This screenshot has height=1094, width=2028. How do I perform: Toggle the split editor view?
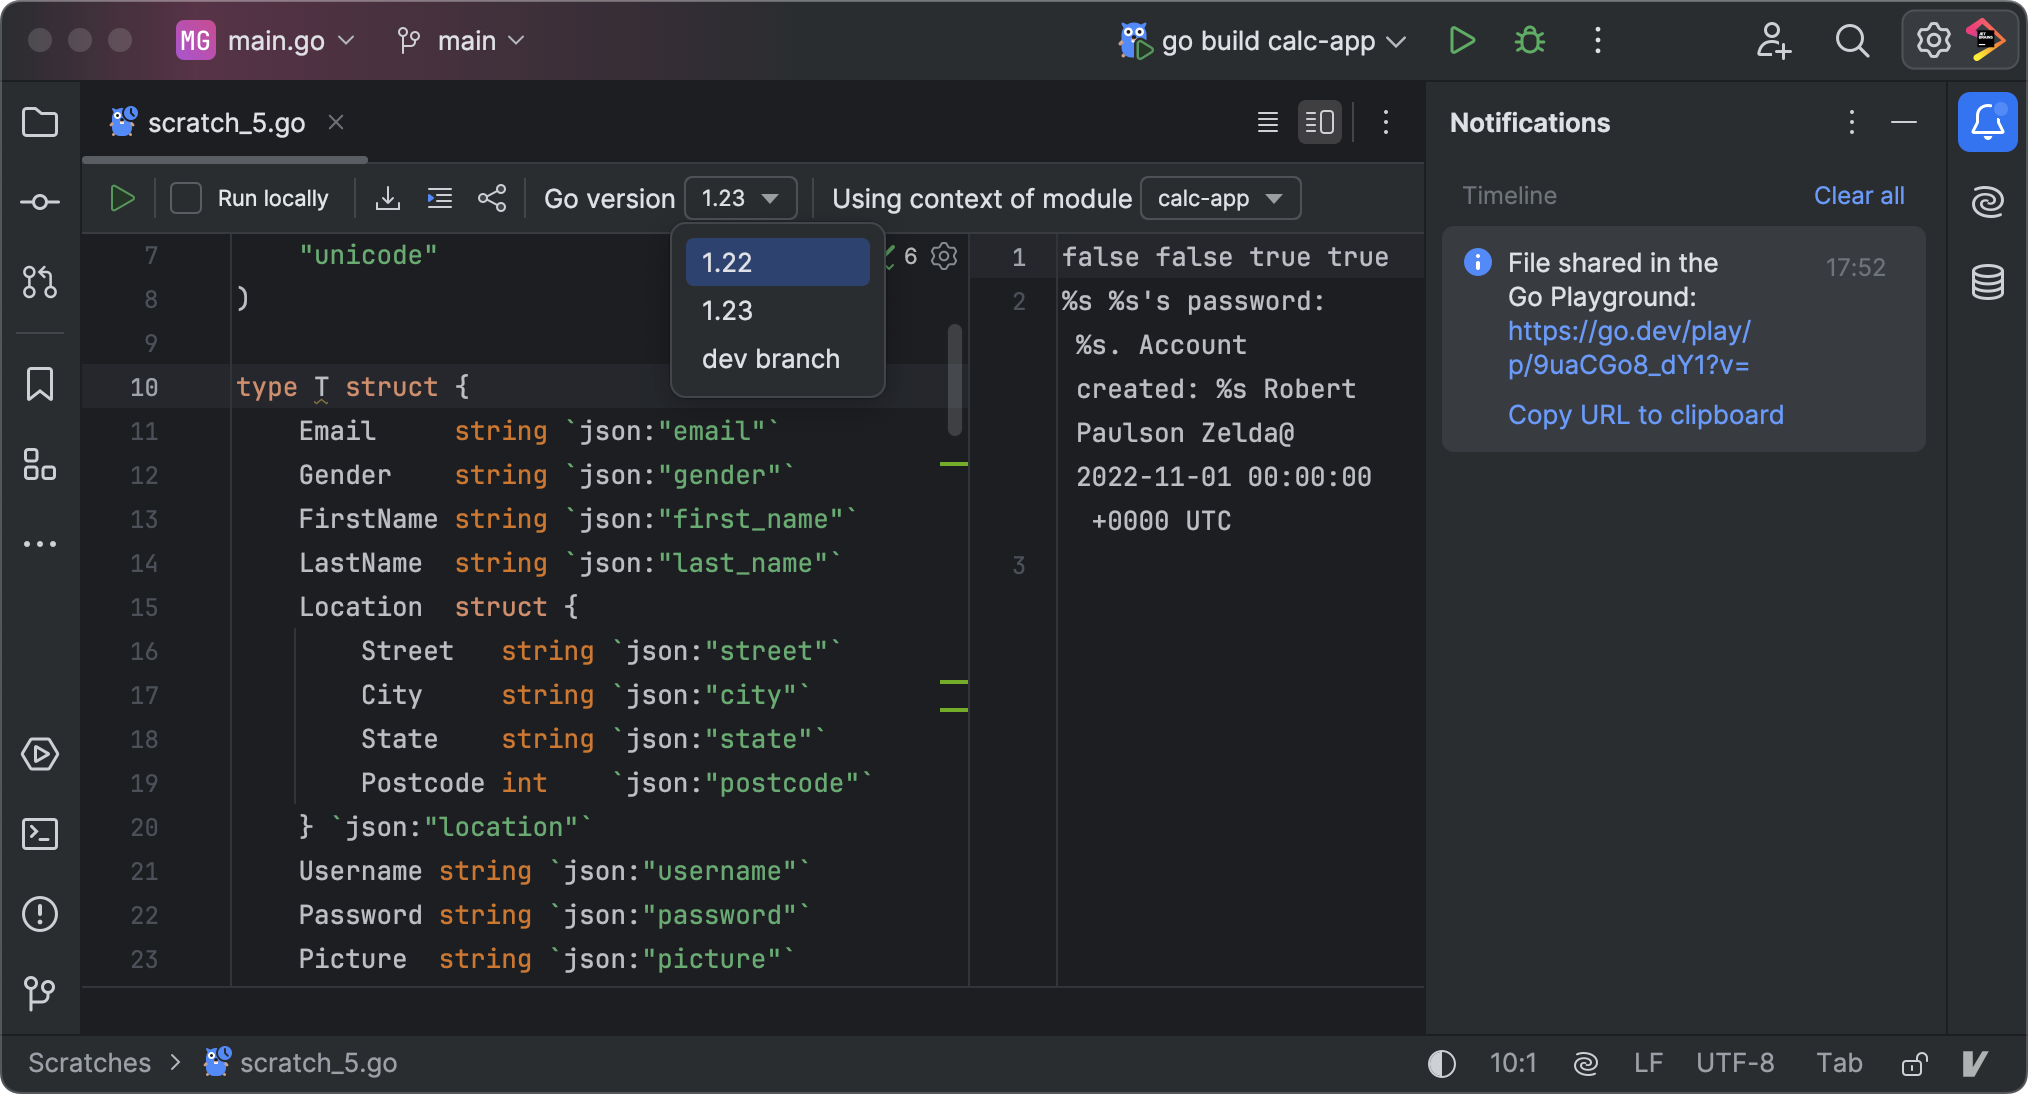[1319, 122]
